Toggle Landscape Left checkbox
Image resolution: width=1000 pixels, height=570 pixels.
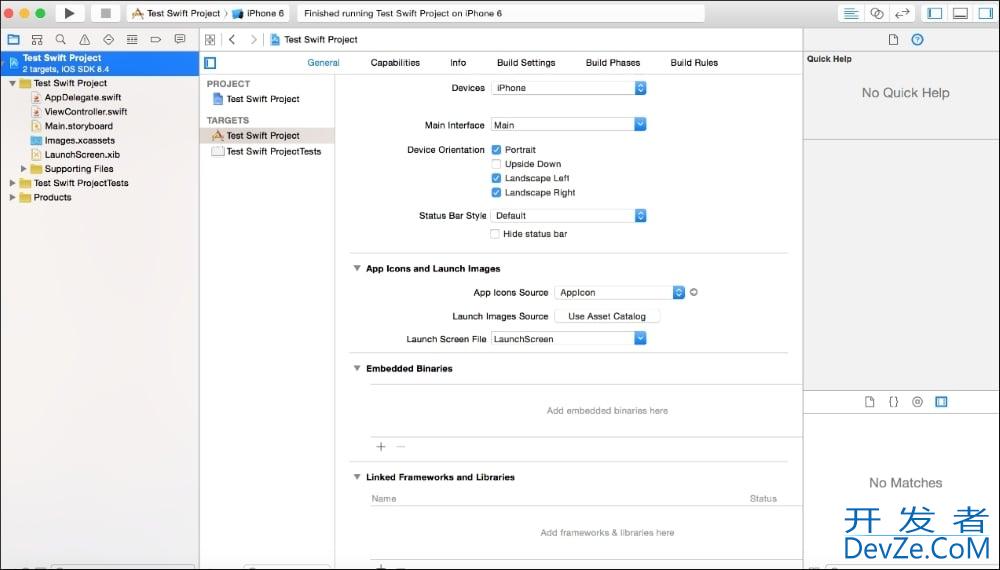(496, 179)
